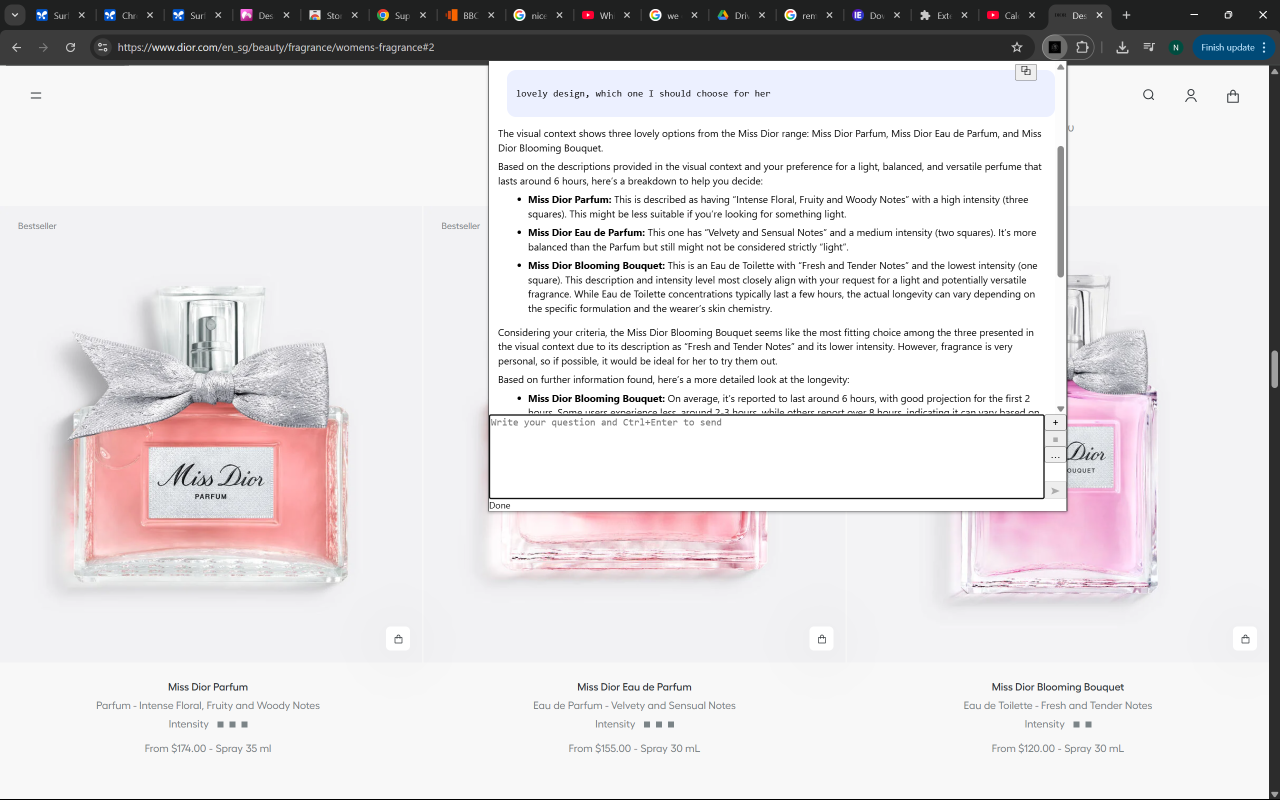Copy the chat message with the copy icon
The image size is (1280, 800).
click(x=1026, y=72)
